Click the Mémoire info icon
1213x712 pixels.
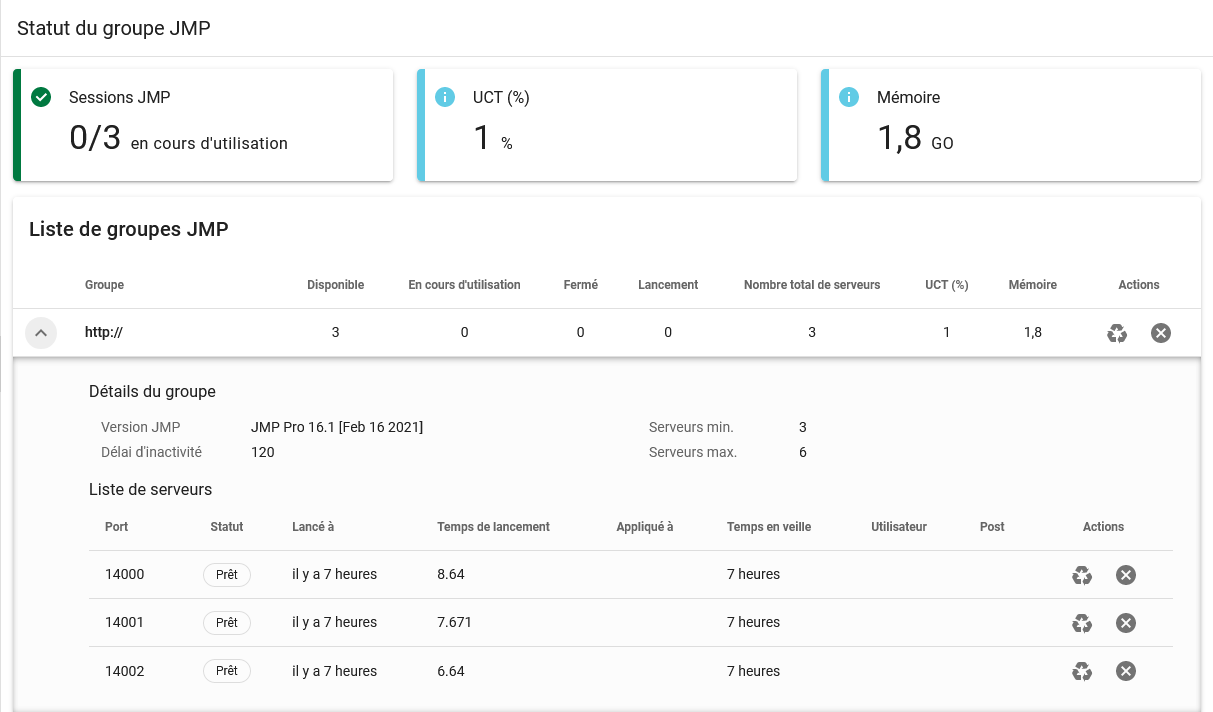(x=849, y=97)
